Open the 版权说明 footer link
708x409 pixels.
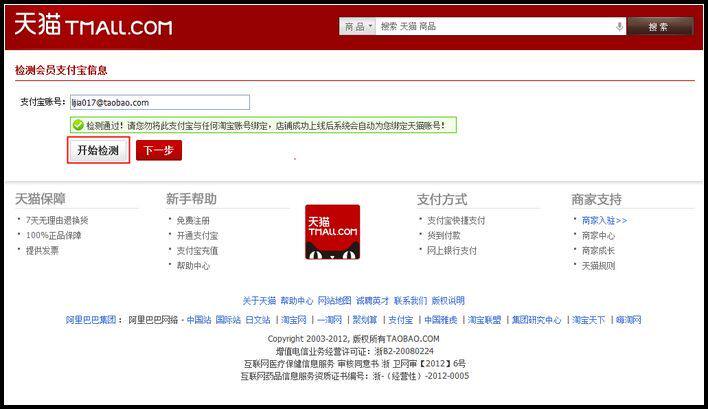click(448, 301)
